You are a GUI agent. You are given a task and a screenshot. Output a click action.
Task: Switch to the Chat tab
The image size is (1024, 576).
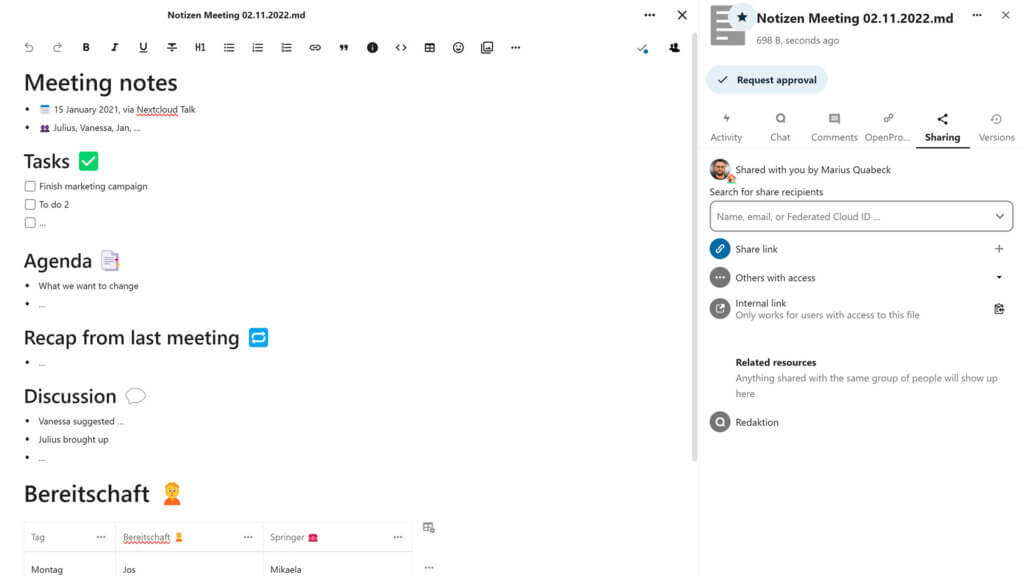[x=780, y=127]
